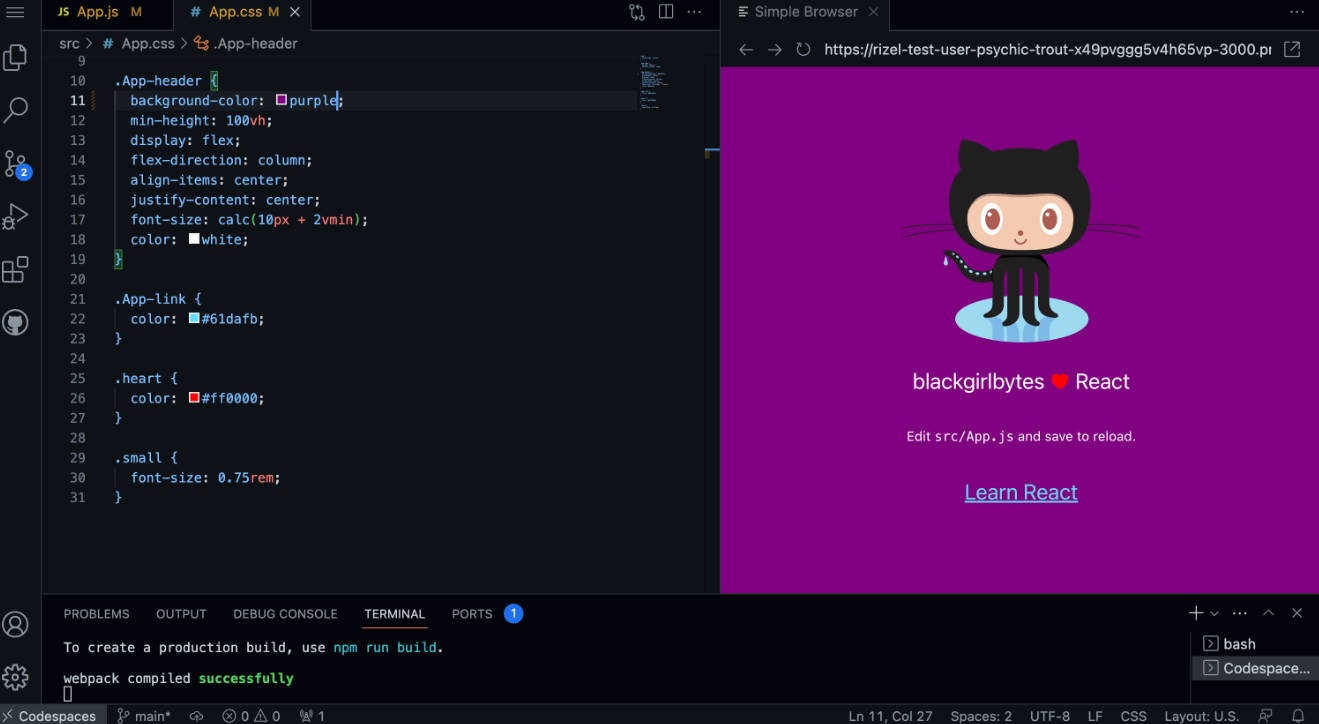Open the GitHub panel in activity bar

point(16,323)
